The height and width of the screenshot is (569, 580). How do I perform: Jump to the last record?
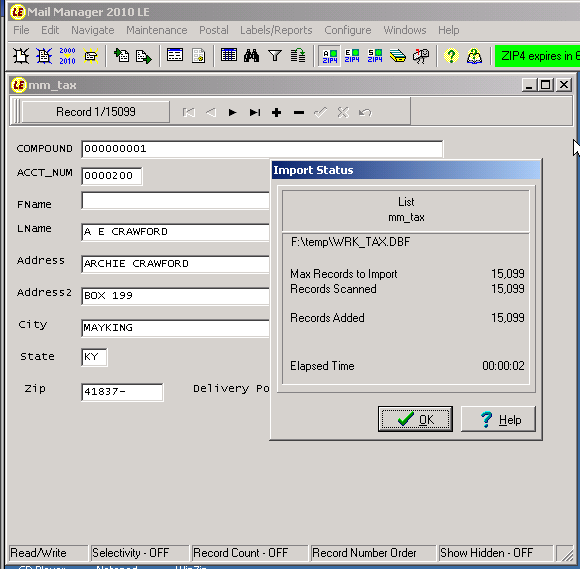(254, 112)
